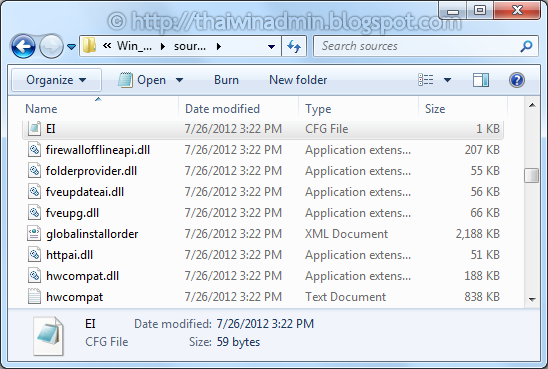Click the file name firewallofflineapi.dll

98,150
